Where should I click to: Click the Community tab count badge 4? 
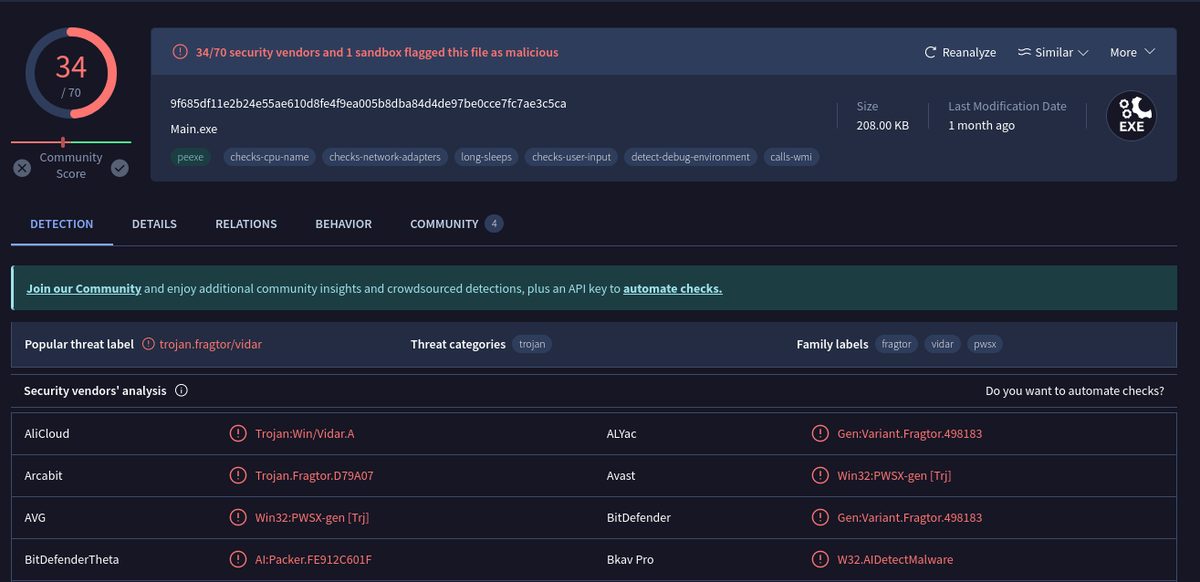(x=494, y=224)
